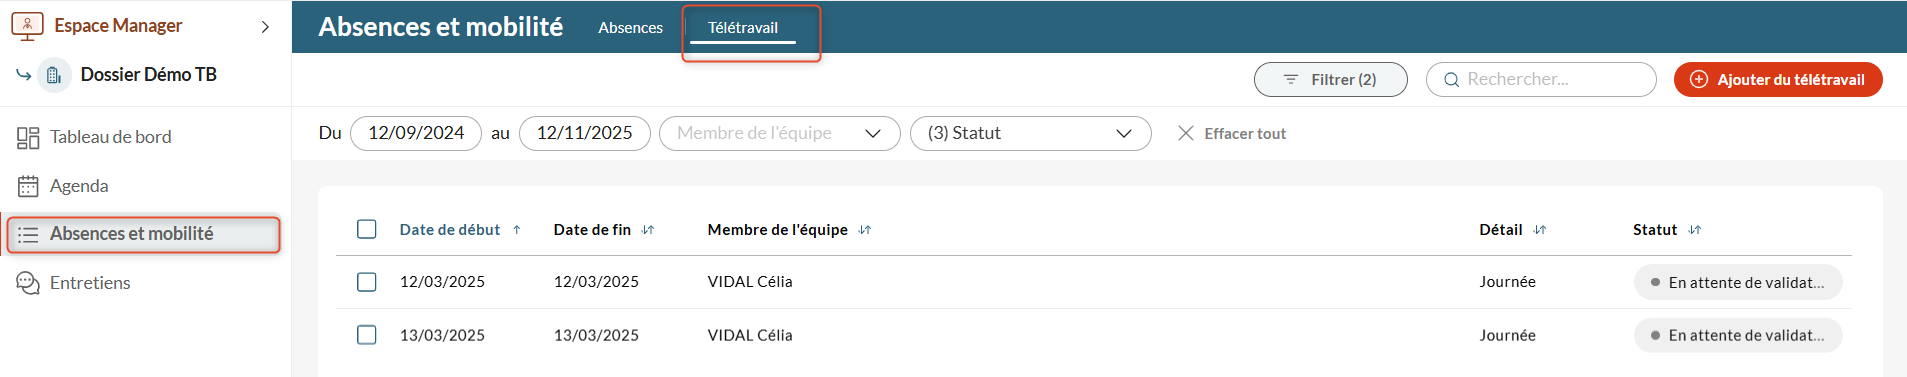Viewport: 1907px width, 377px height.
Task: Check the 12/03/2025 VIDAL Célia row
Action: (367, 282)
